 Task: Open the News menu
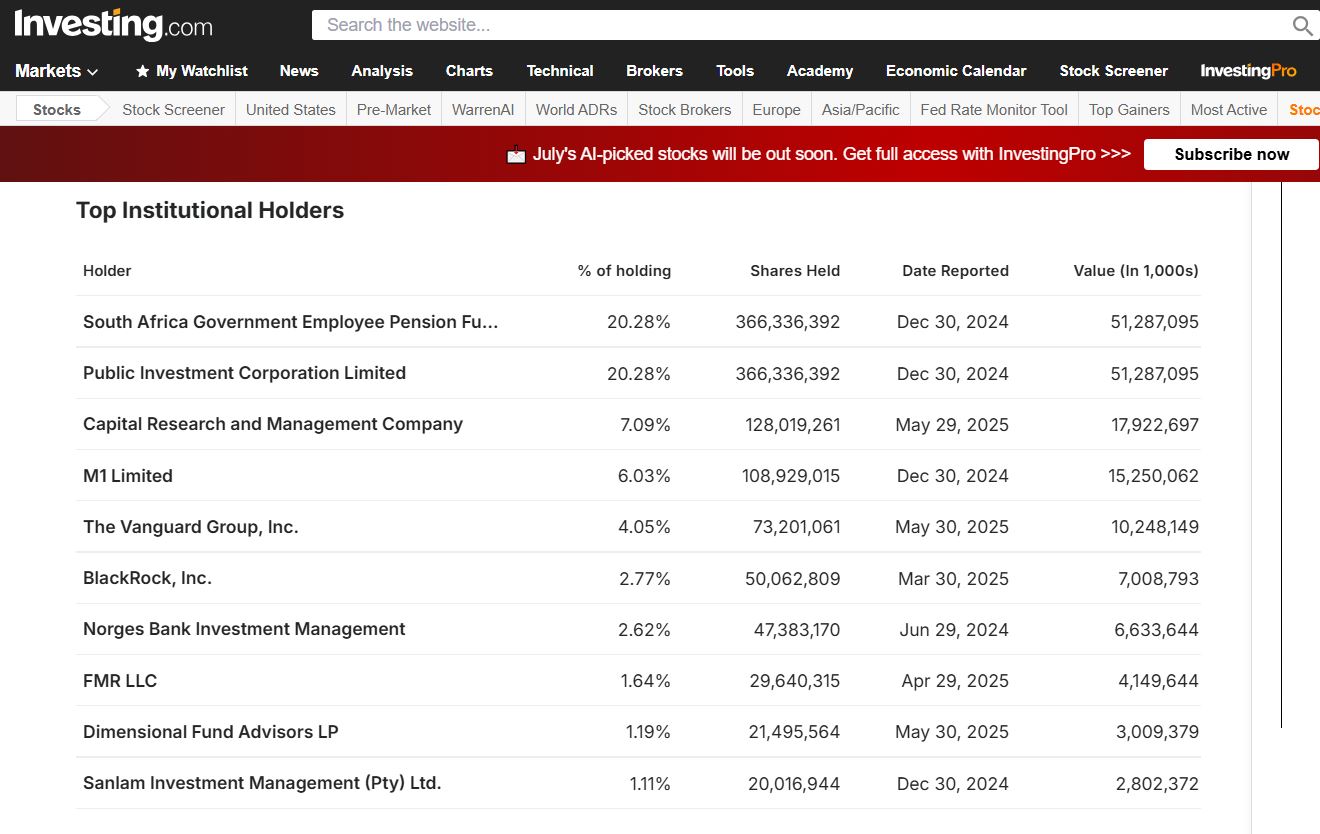pos(299,71)
